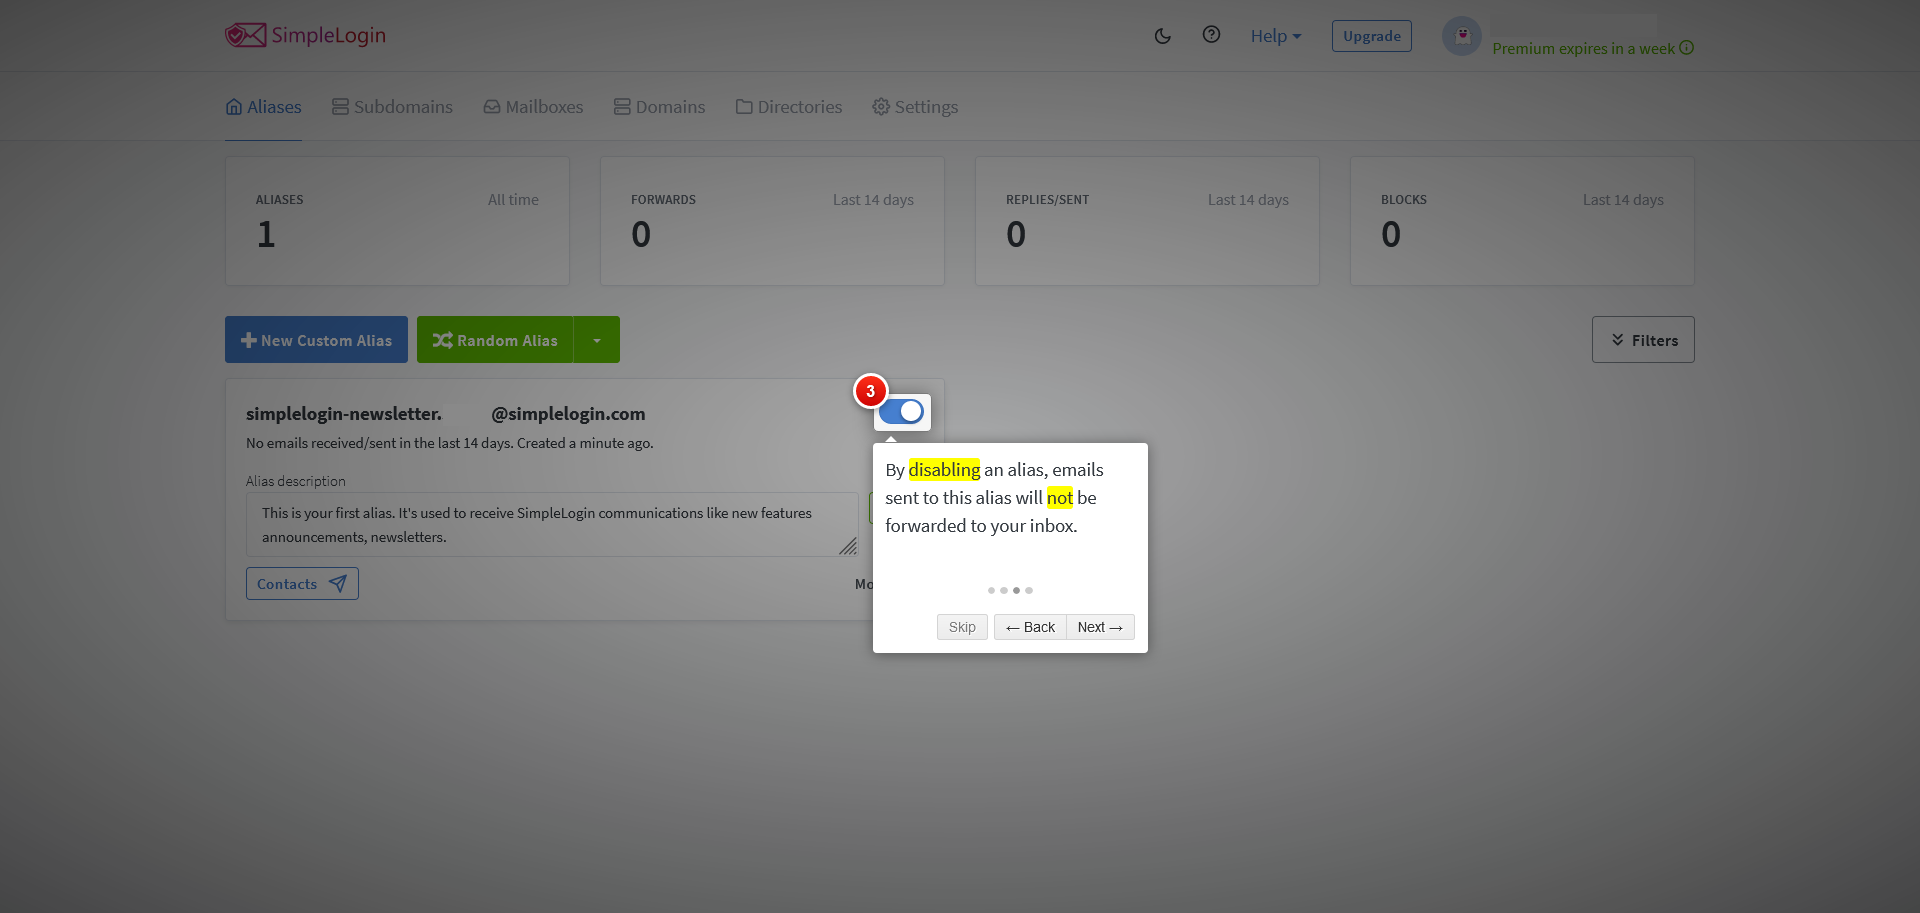Screen dimensions: 1920x913
Task: Click the SimpleLogin logo icon
Action: point(245,36)
